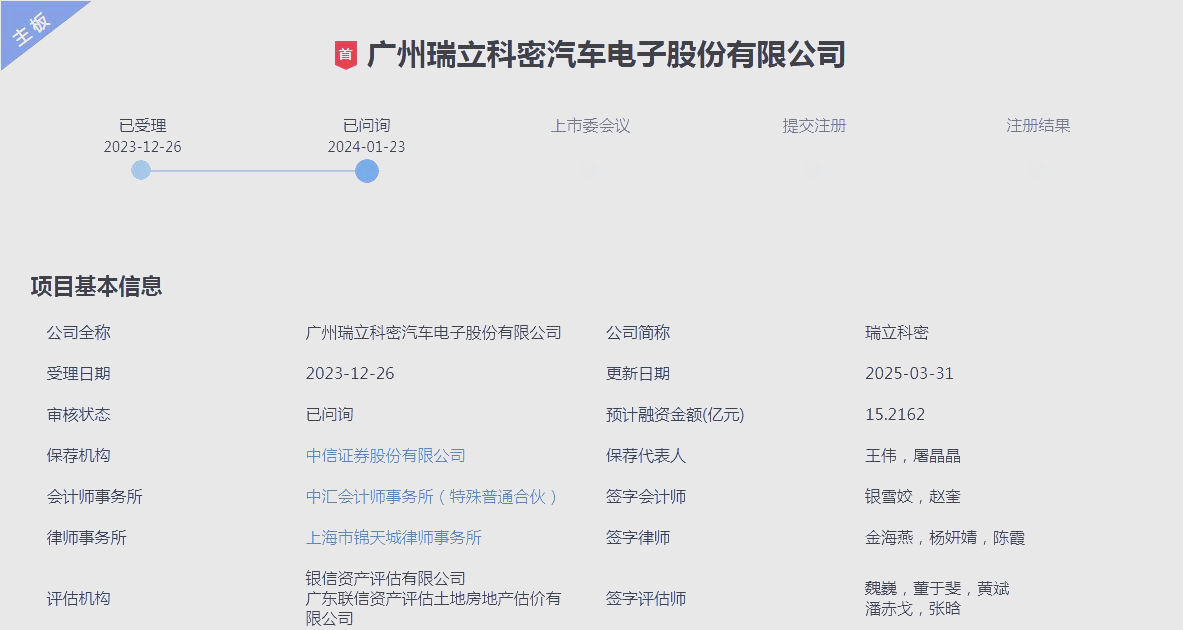Screen dimensions: 1183x630
Task: Click the highlighted 已问询 progress node
Action: pos(366,170)
